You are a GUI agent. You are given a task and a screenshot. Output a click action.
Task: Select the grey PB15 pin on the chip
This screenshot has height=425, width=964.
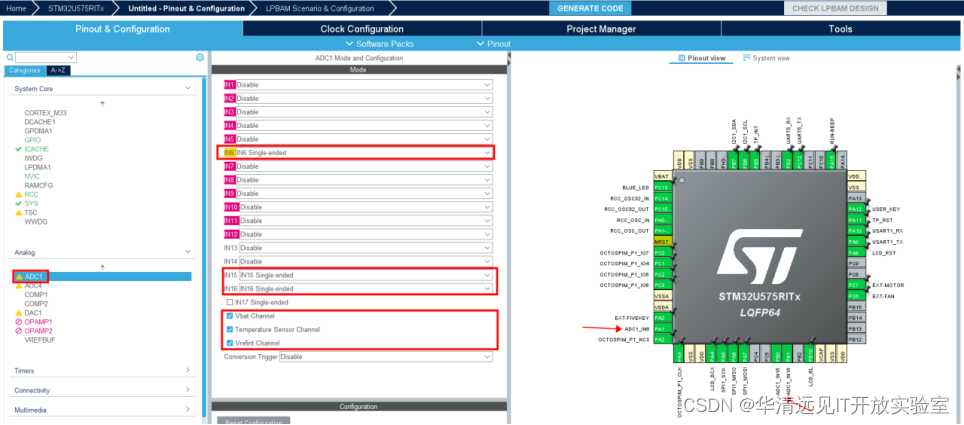[855, 307]
